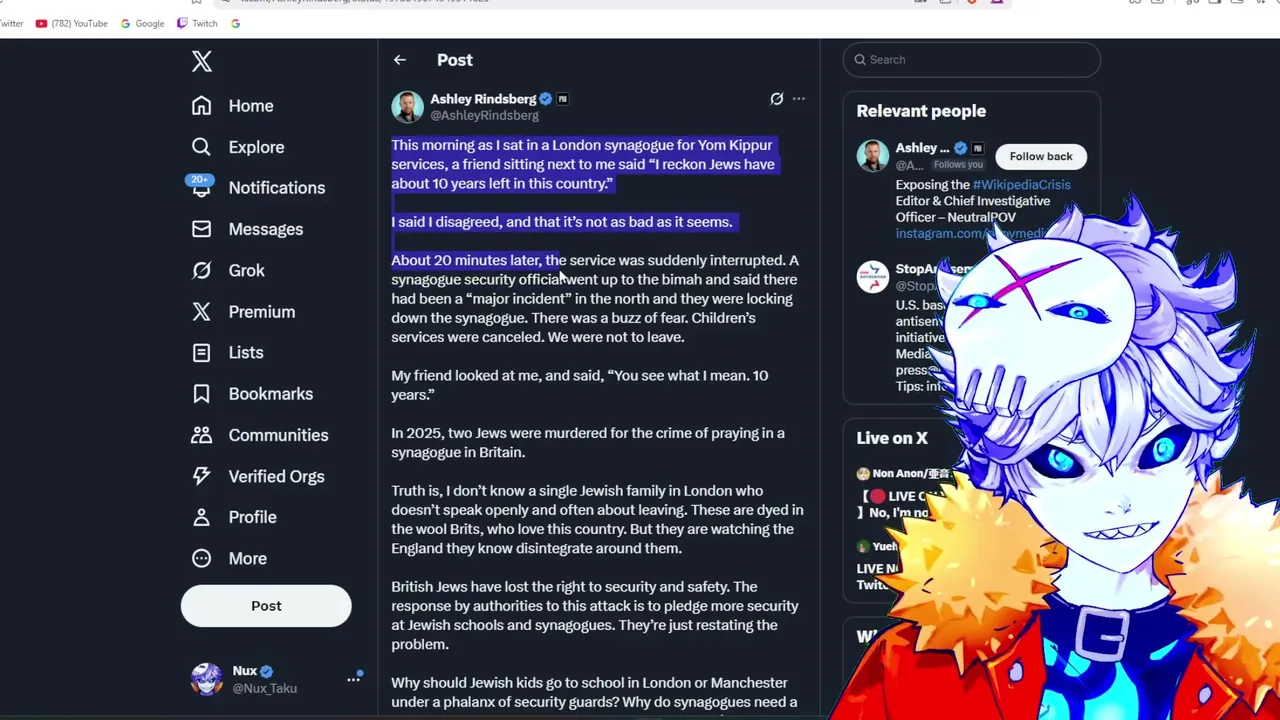1280x720 pixels.
Task: Click the More circle icon
Action: (202, 559)
